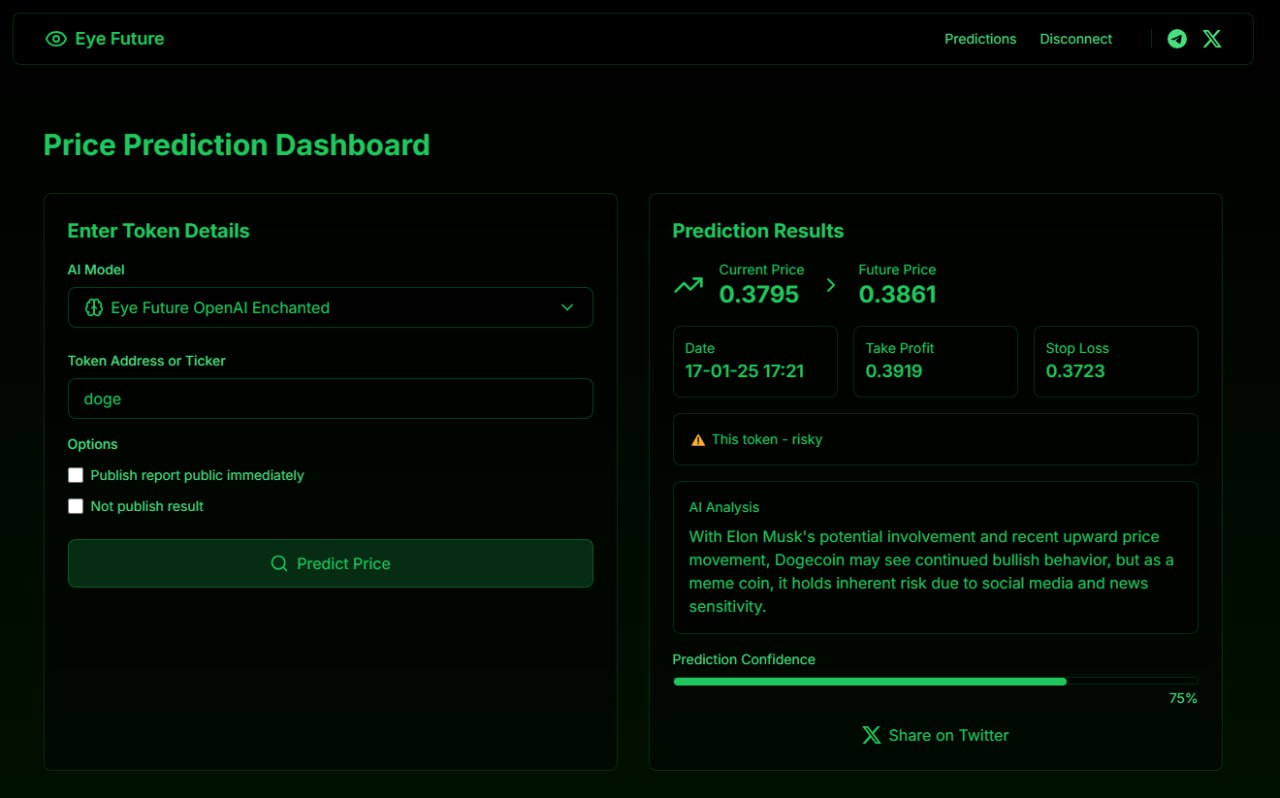
Task: Enable Publish report public immediately checkbox
Action: [75, 475]
